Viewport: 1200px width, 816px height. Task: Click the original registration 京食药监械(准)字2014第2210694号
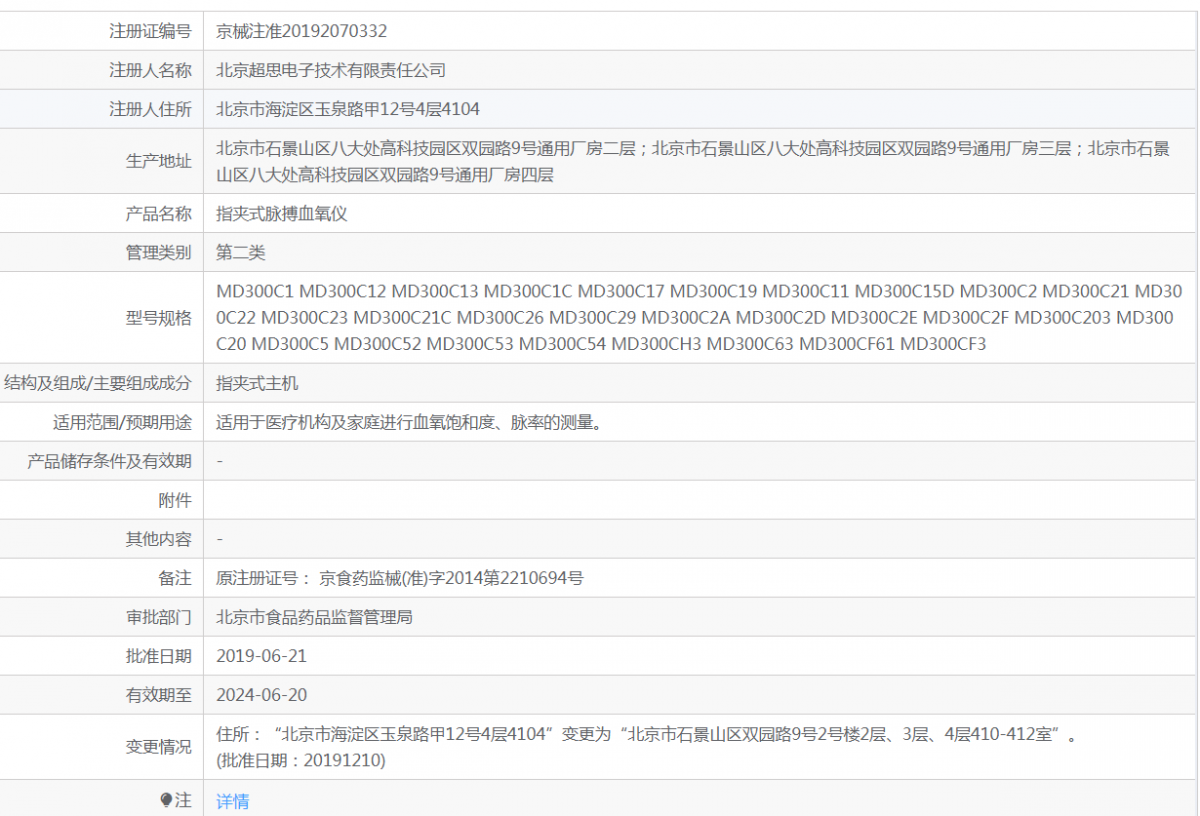[451, 578]
